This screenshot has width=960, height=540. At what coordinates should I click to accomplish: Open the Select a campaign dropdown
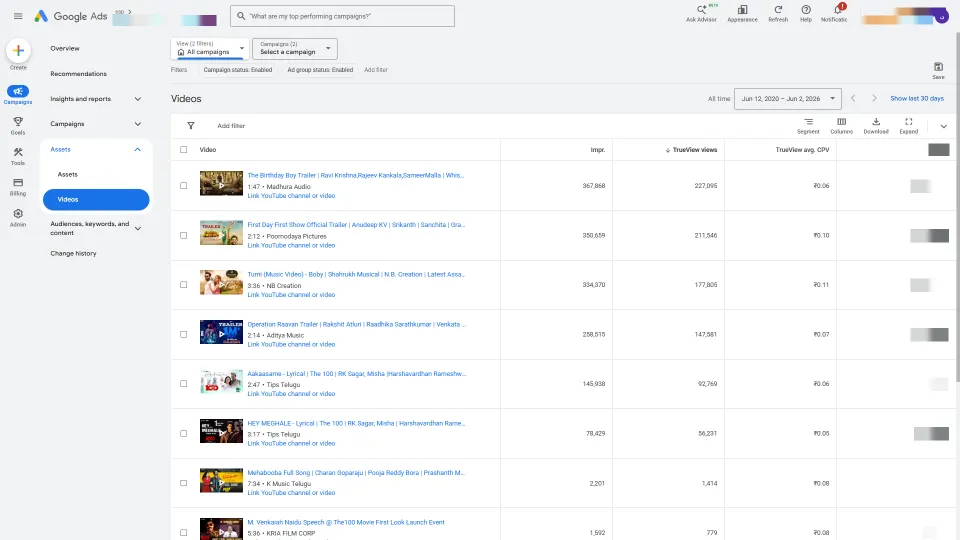[294, 48]
